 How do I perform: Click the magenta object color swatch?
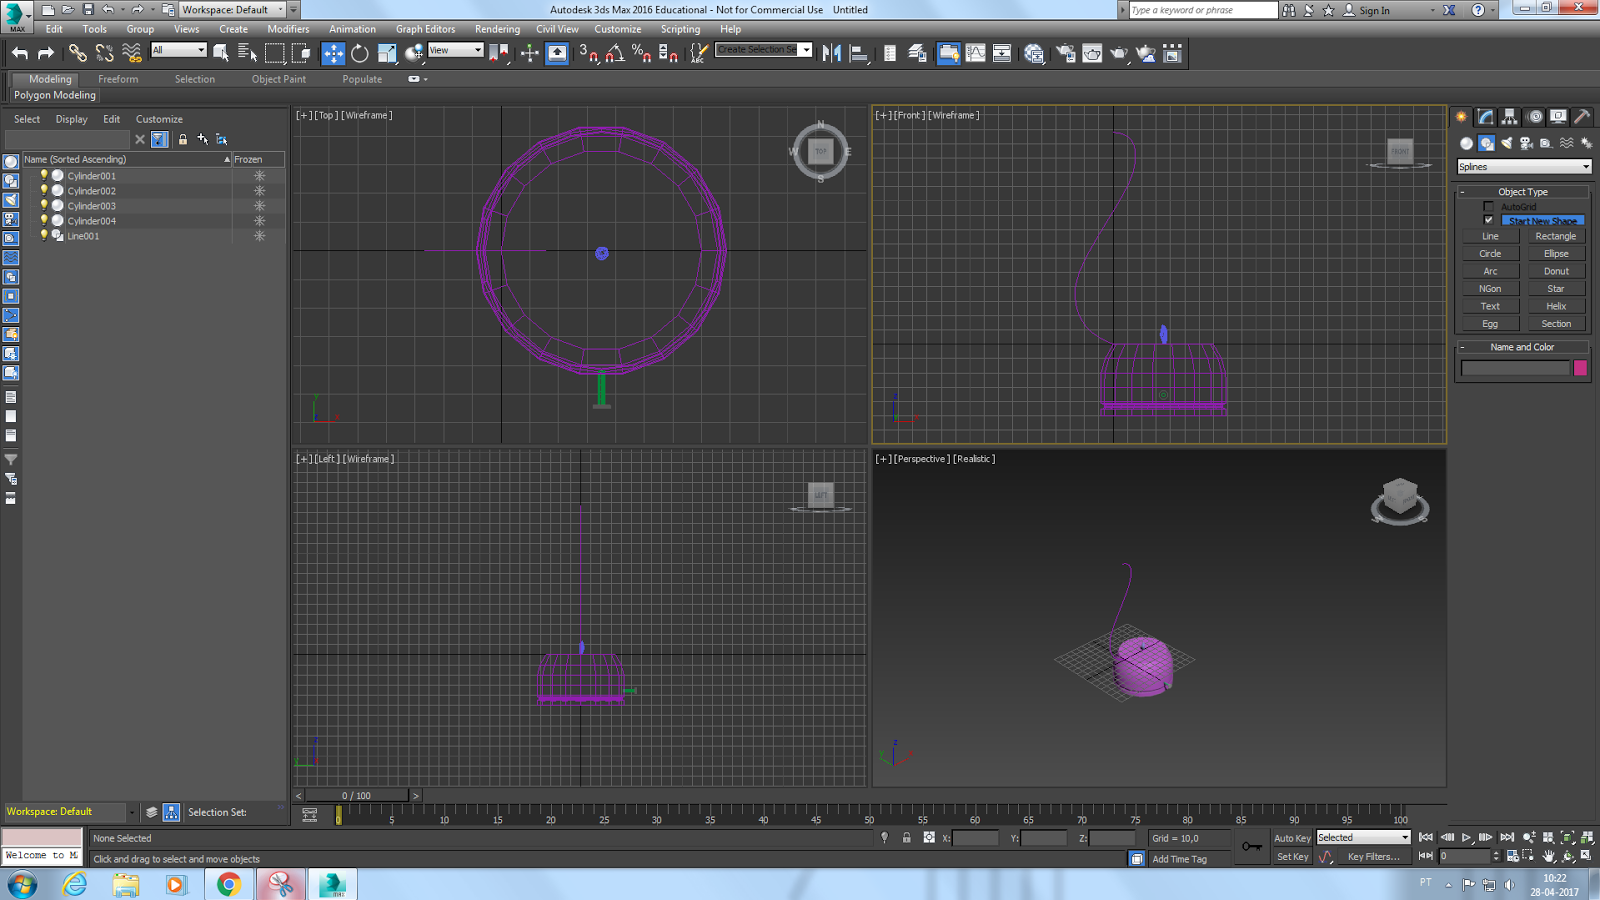(1580, 368)
